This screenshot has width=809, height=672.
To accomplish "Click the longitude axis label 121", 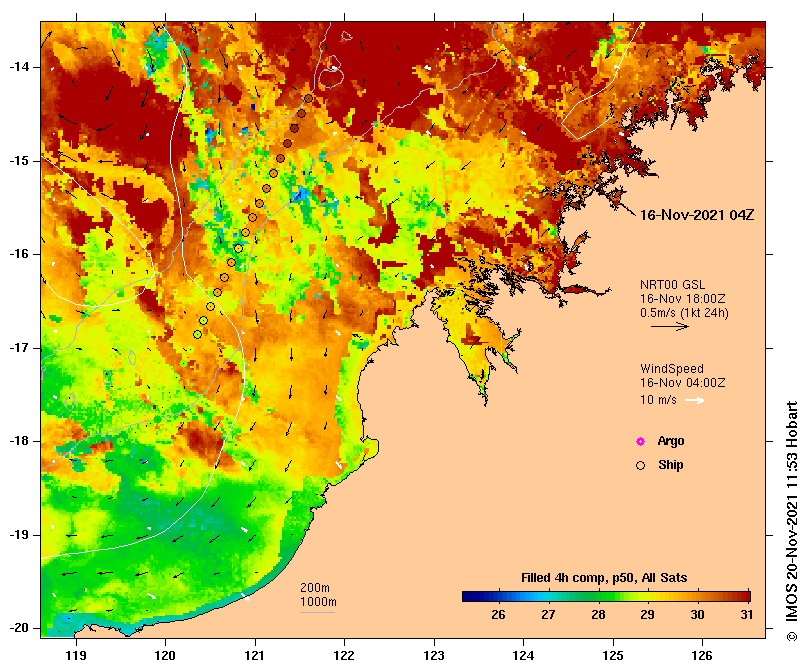I will 255,655.
